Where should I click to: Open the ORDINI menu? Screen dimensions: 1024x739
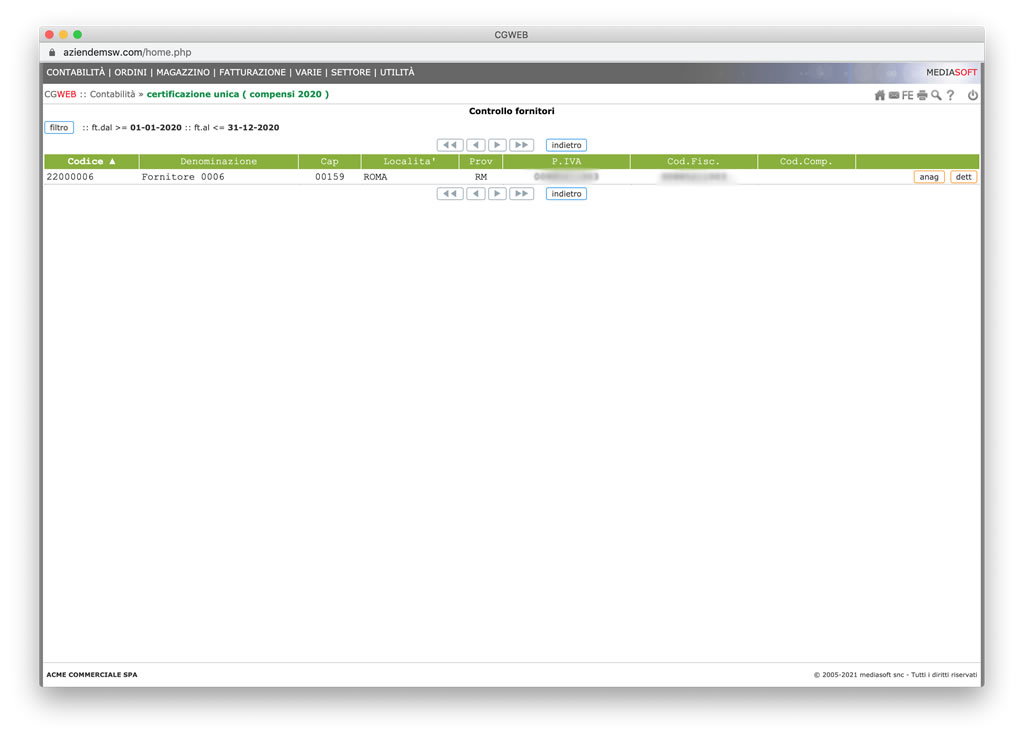tap(131, 72)
